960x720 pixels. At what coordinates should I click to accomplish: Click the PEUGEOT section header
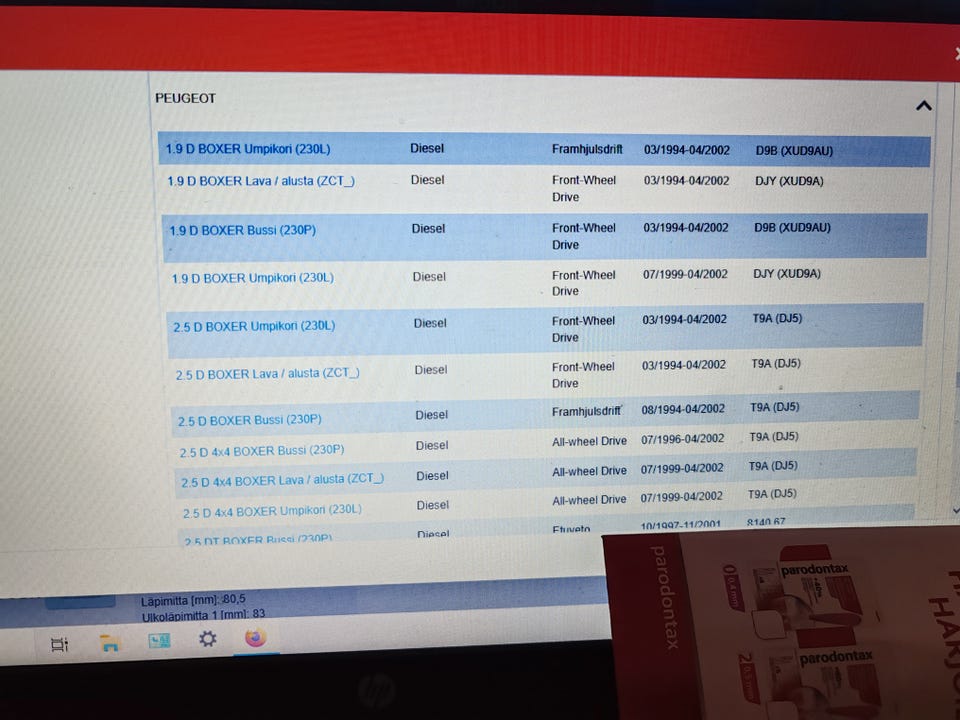[x=185, y=99]
